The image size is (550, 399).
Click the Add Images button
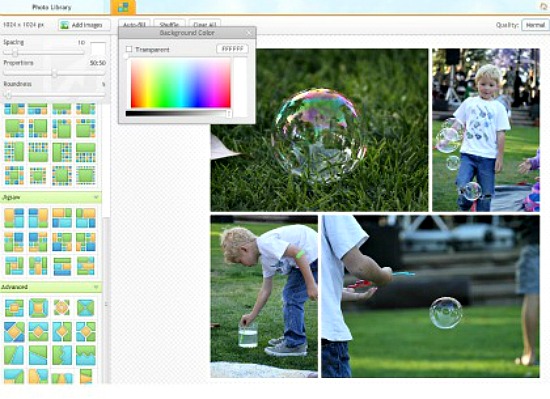(84, 25)
